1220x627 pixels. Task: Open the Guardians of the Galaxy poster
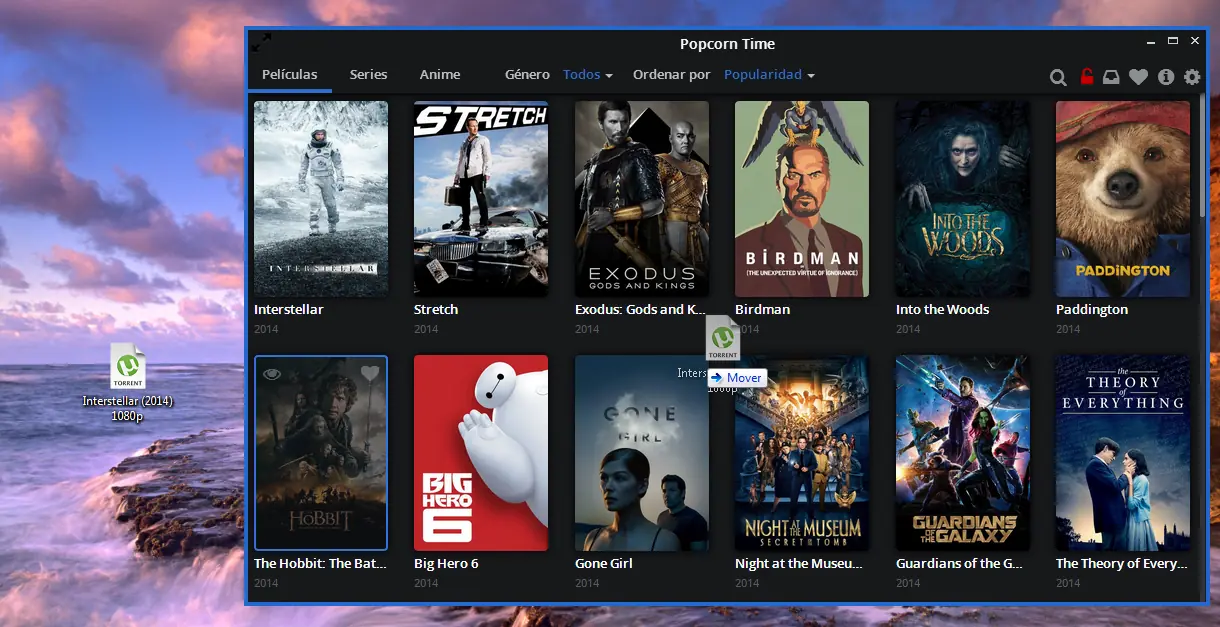click(x=963, y=452)
